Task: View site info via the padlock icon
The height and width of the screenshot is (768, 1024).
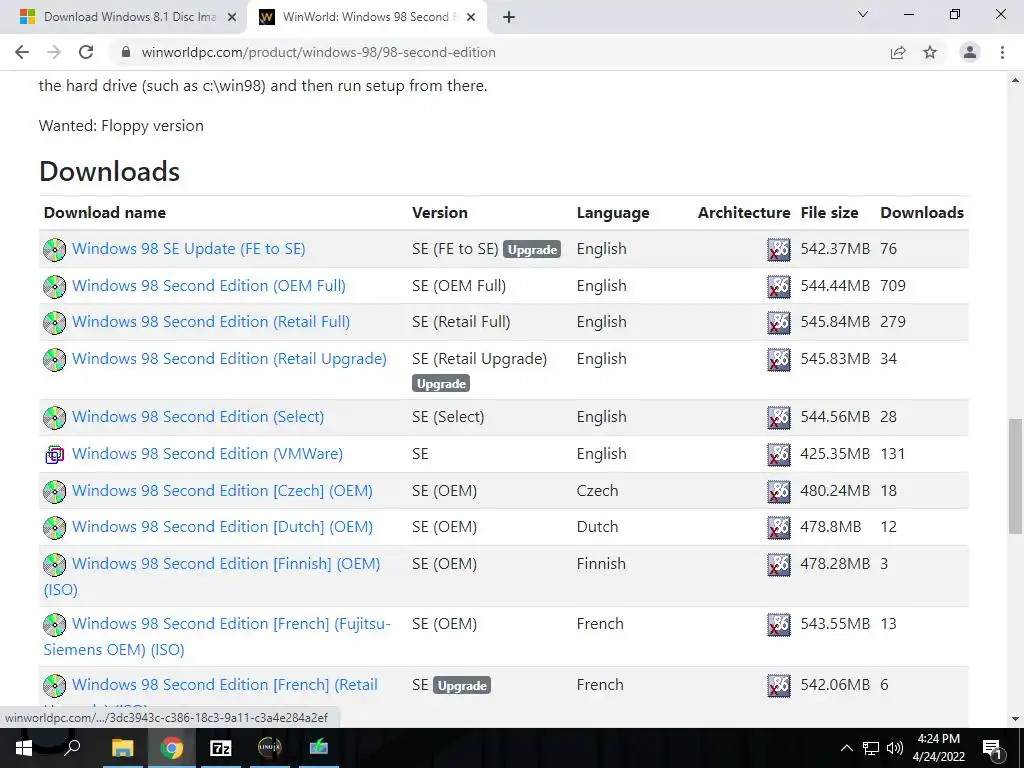Action: 126,52
